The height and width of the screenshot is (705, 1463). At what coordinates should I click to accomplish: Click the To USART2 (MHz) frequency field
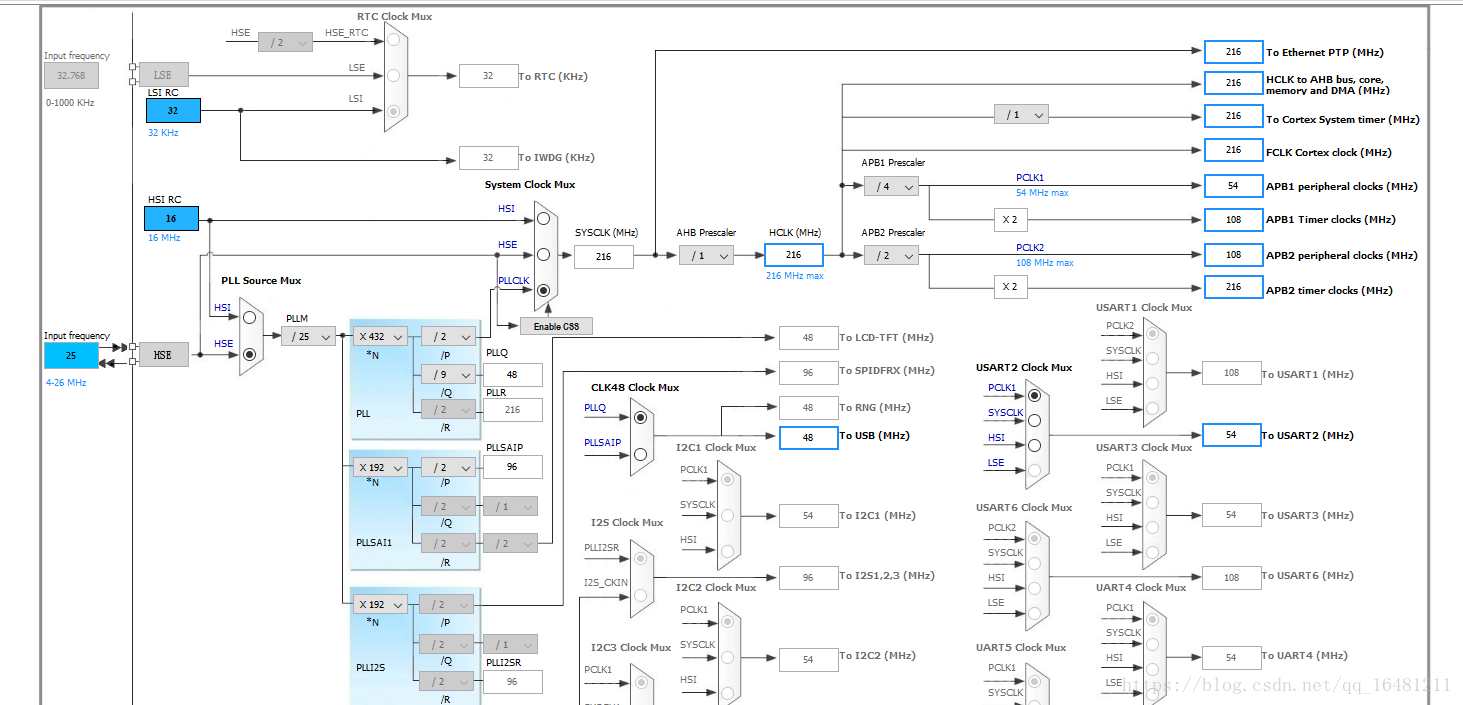1231,435
